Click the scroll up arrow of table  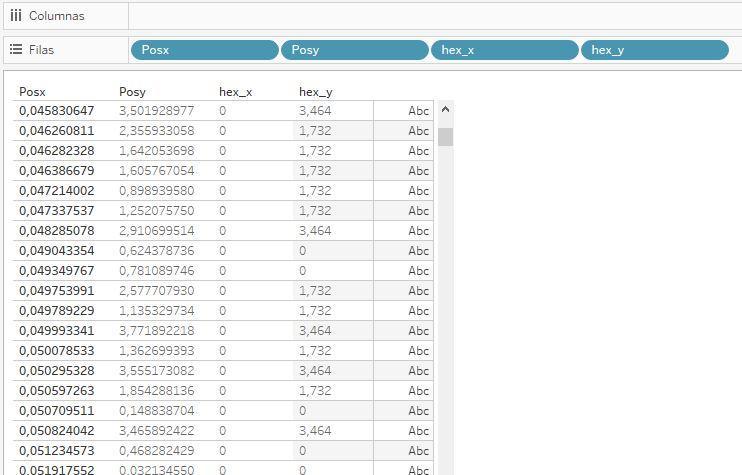(x=445, y=109)
